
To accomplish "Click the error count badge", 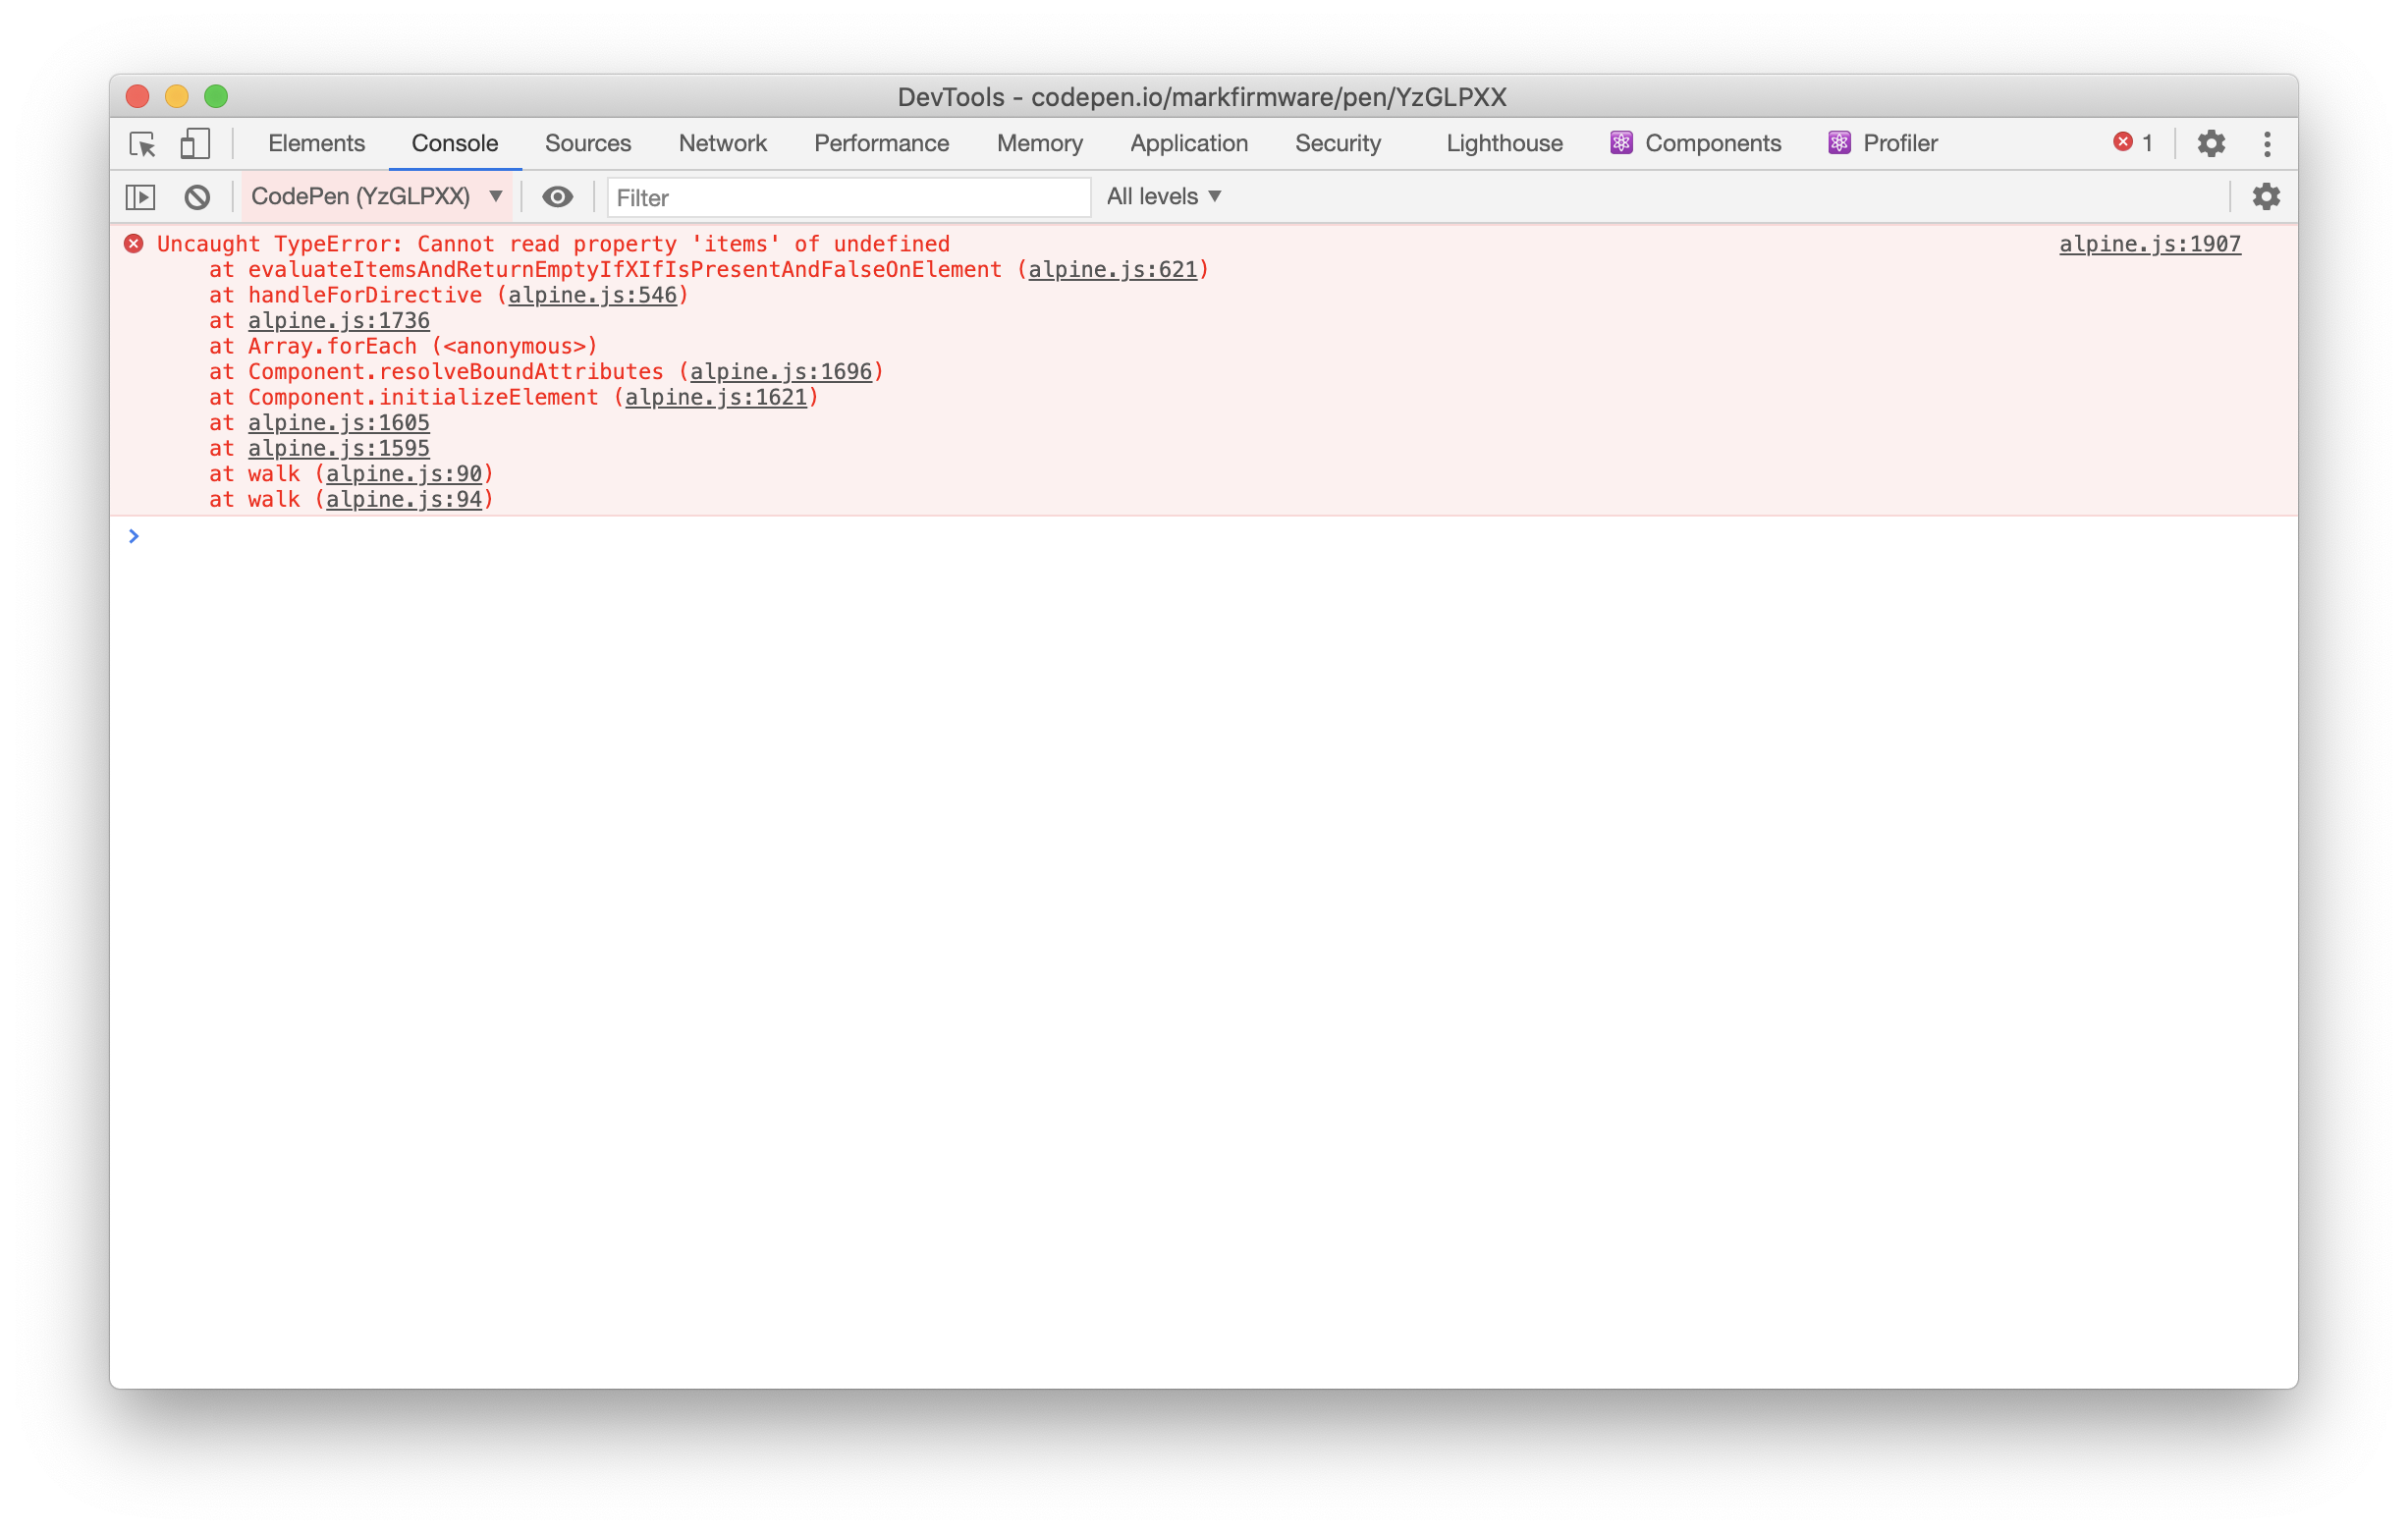I will tap(2133, 142).
